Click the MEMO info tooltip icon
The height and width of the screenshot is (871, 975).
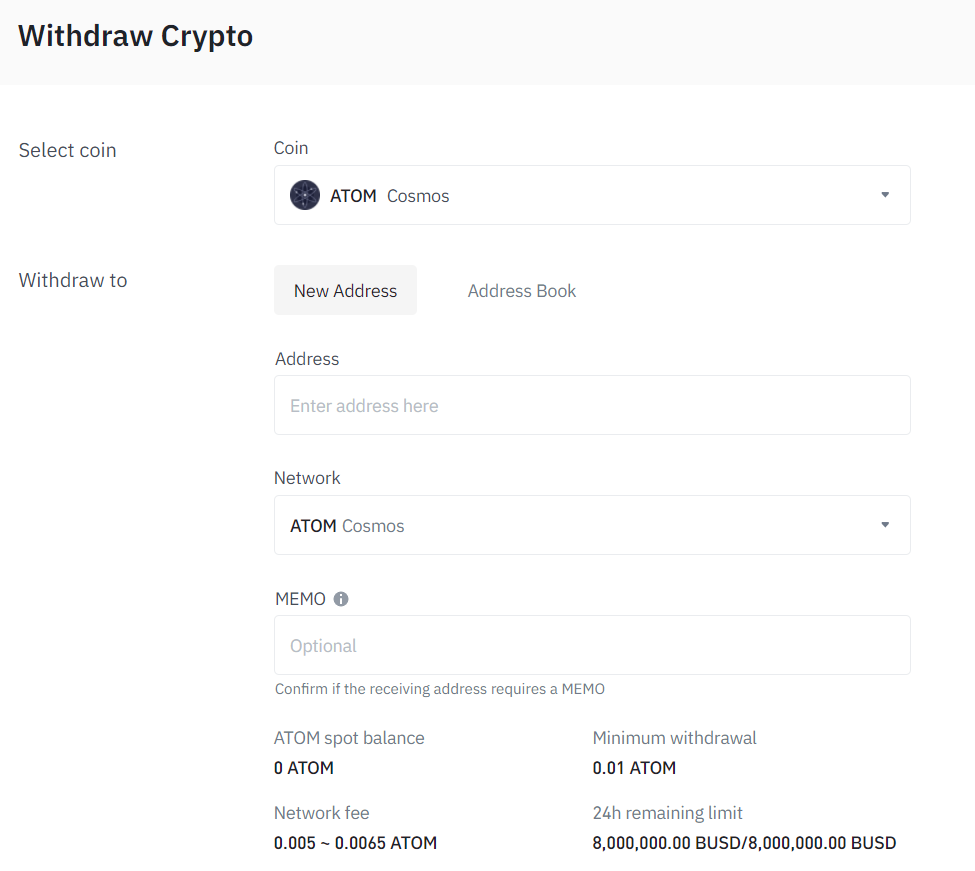pyautogui.click(x=341, y=599)
